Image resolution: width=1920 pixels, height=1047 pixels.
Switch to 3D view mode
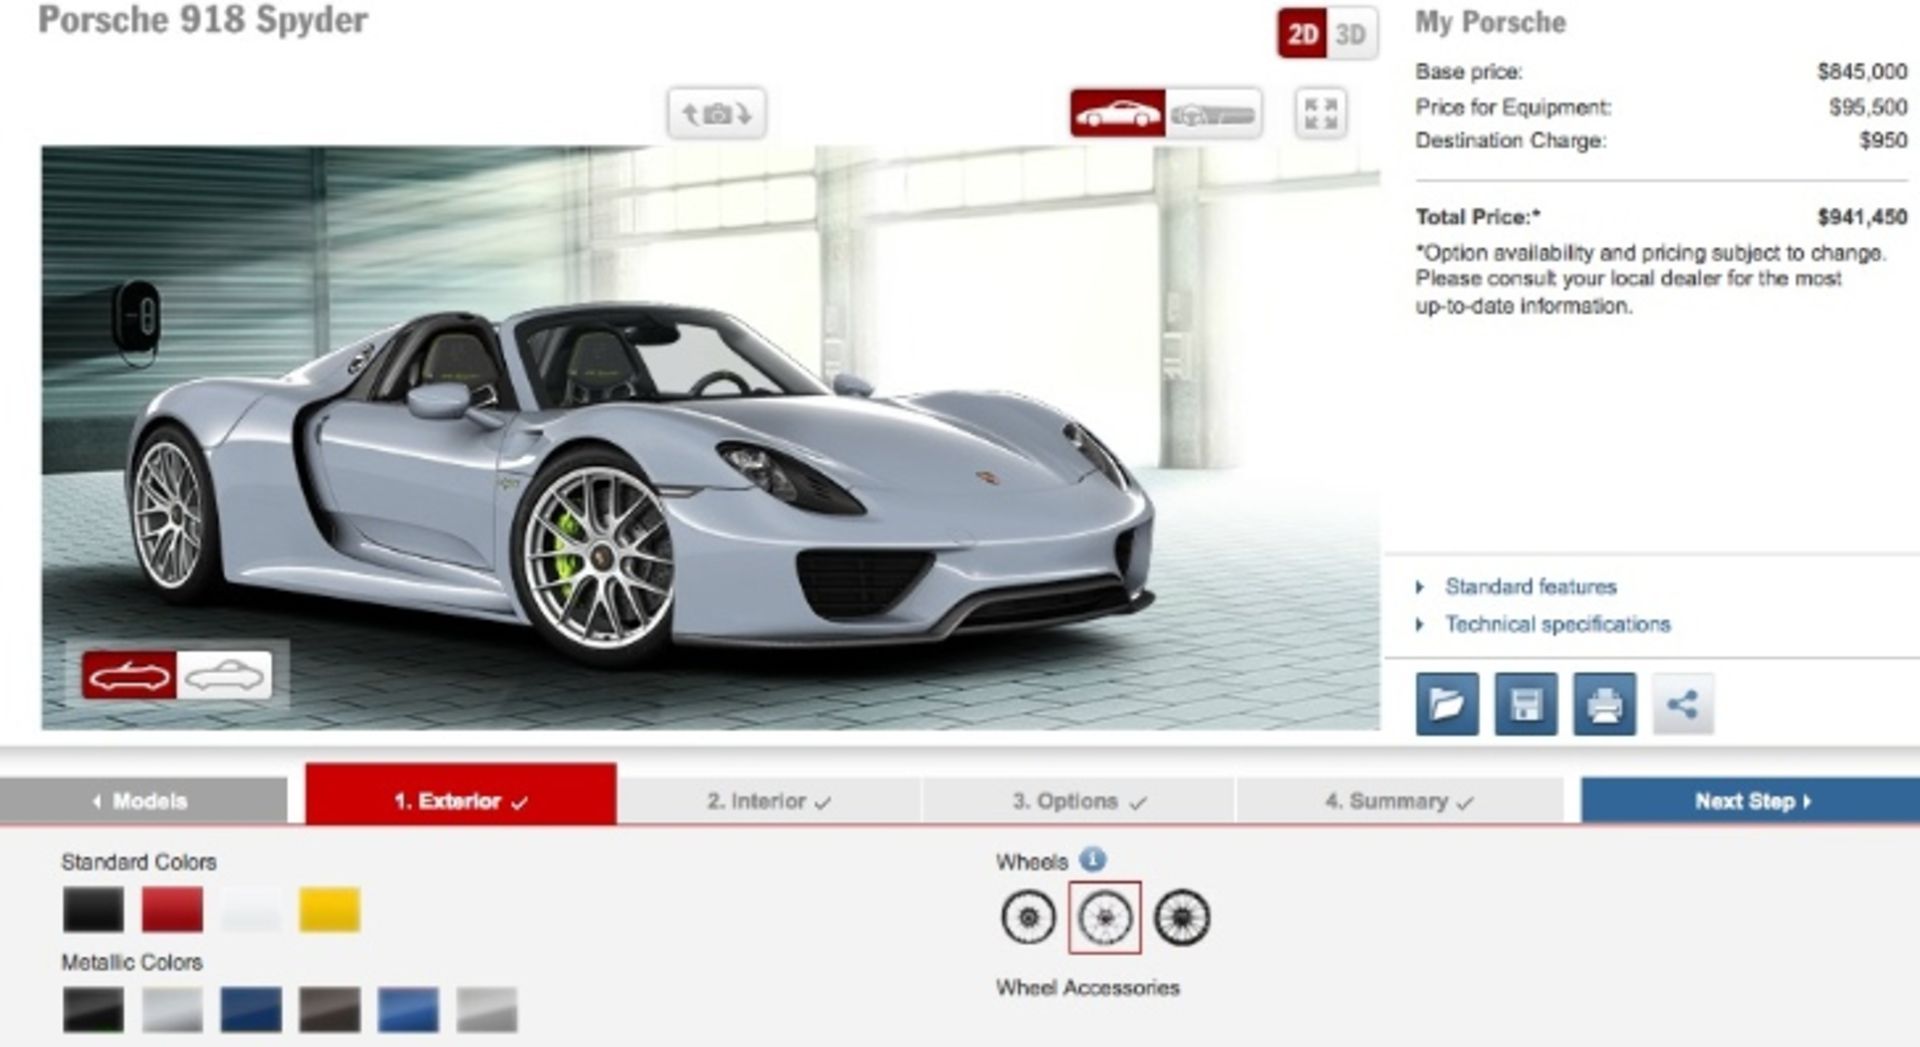(x=1350, y=35)
